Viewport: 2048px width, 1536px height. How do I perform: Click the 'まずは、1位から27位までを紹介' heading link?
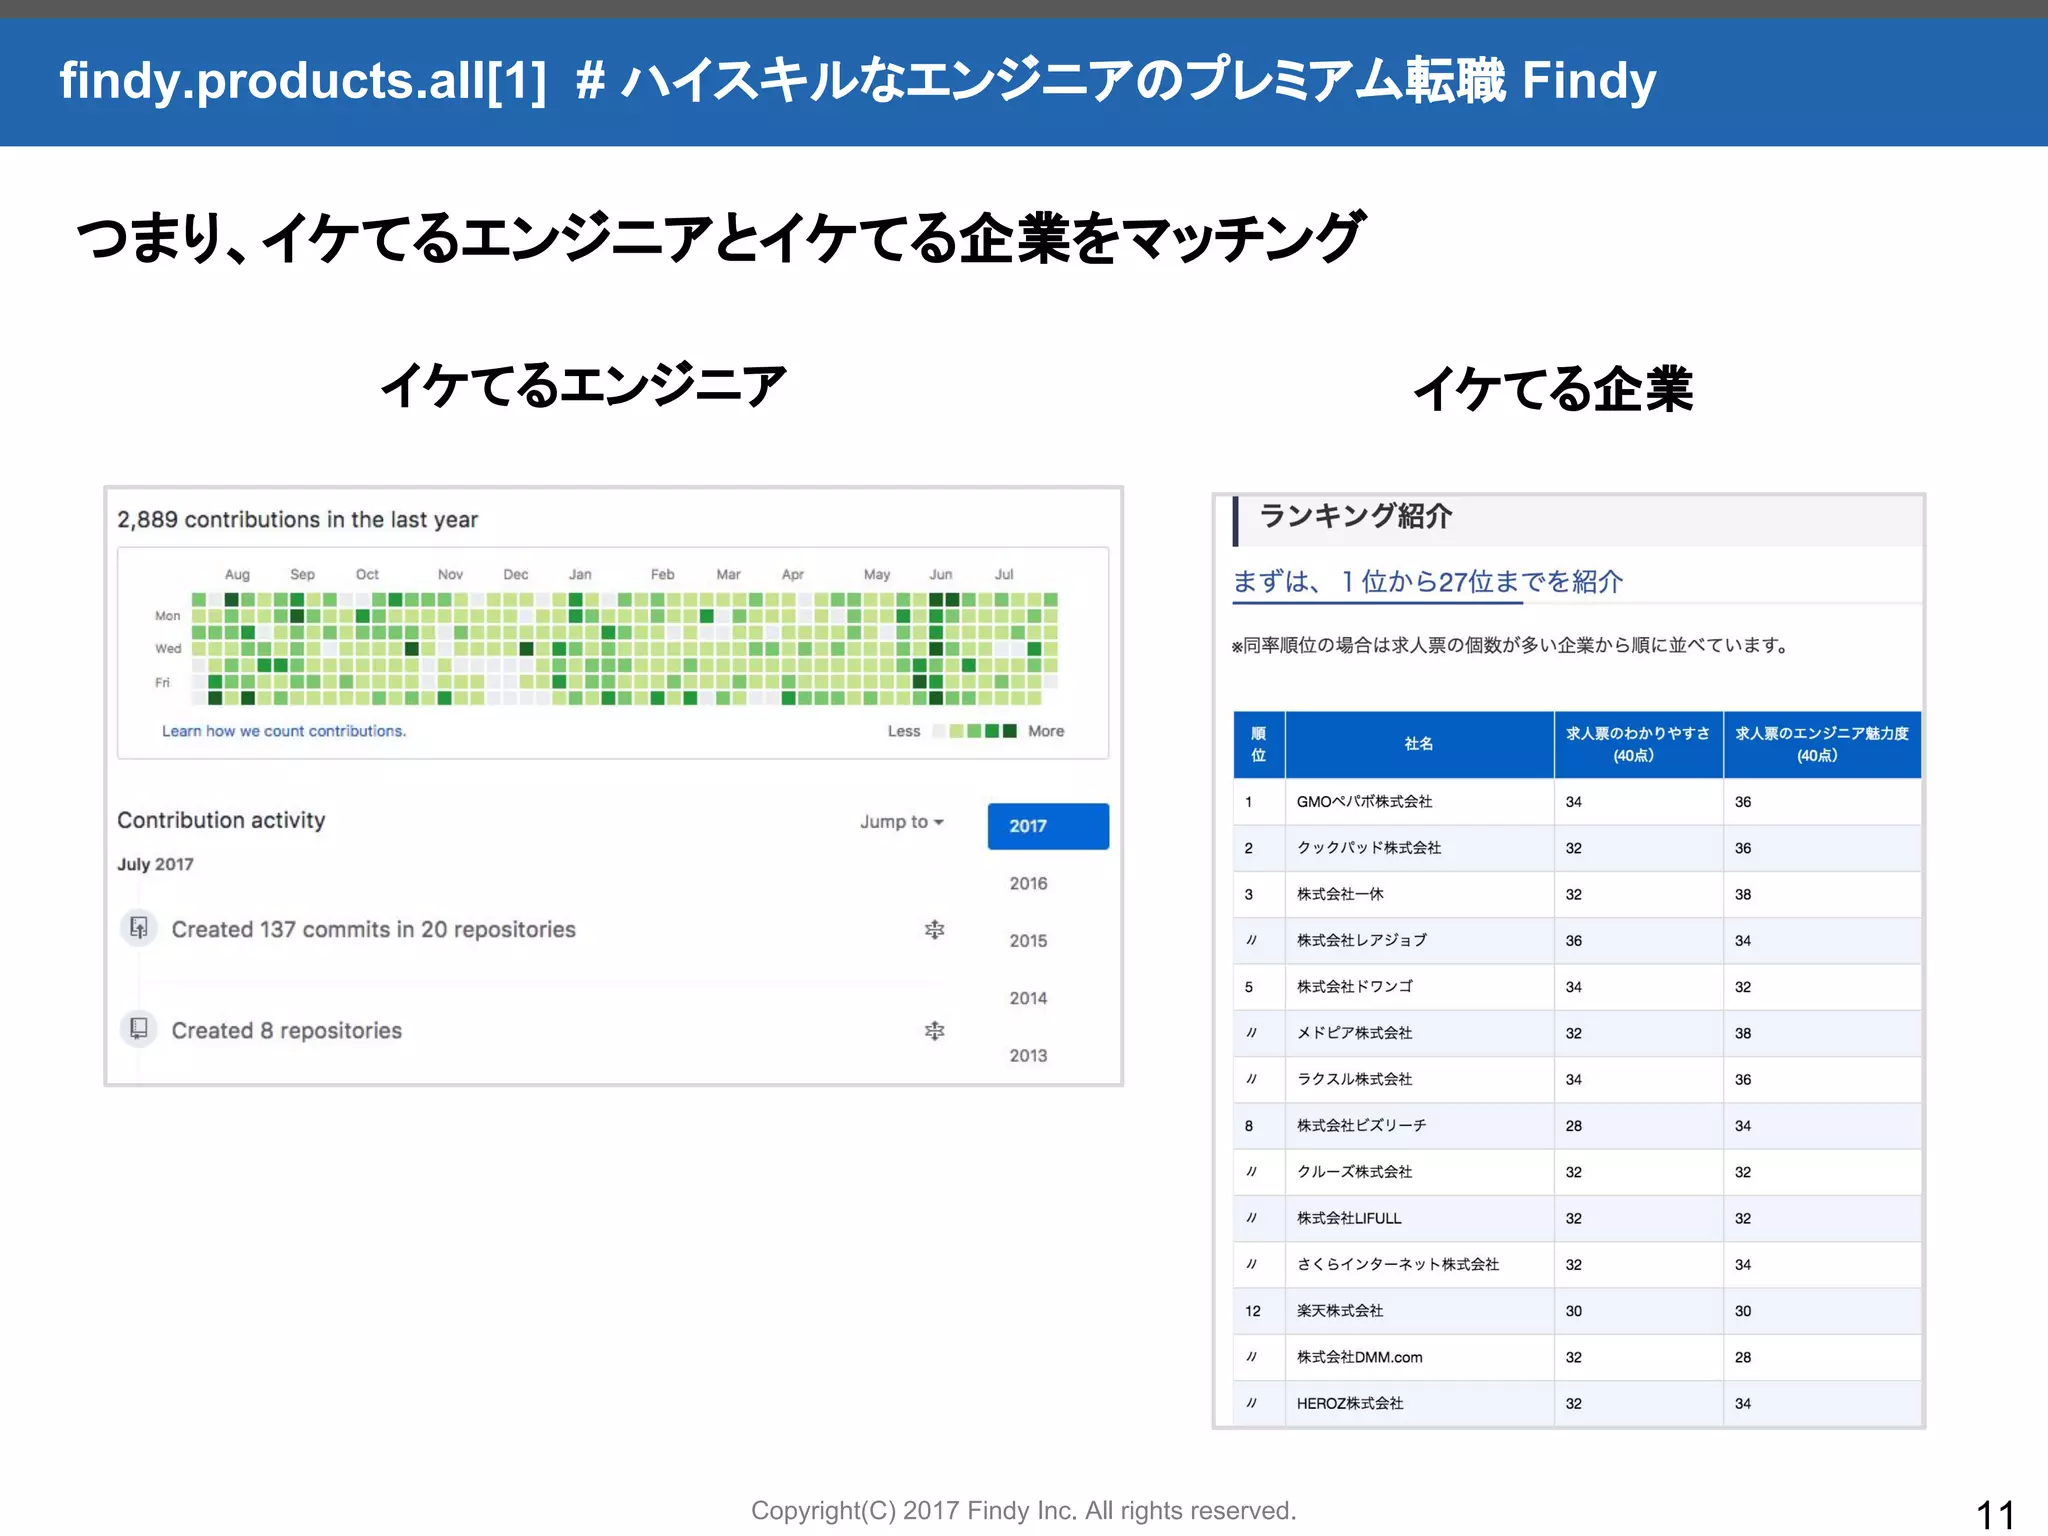tap(1428, 581)
